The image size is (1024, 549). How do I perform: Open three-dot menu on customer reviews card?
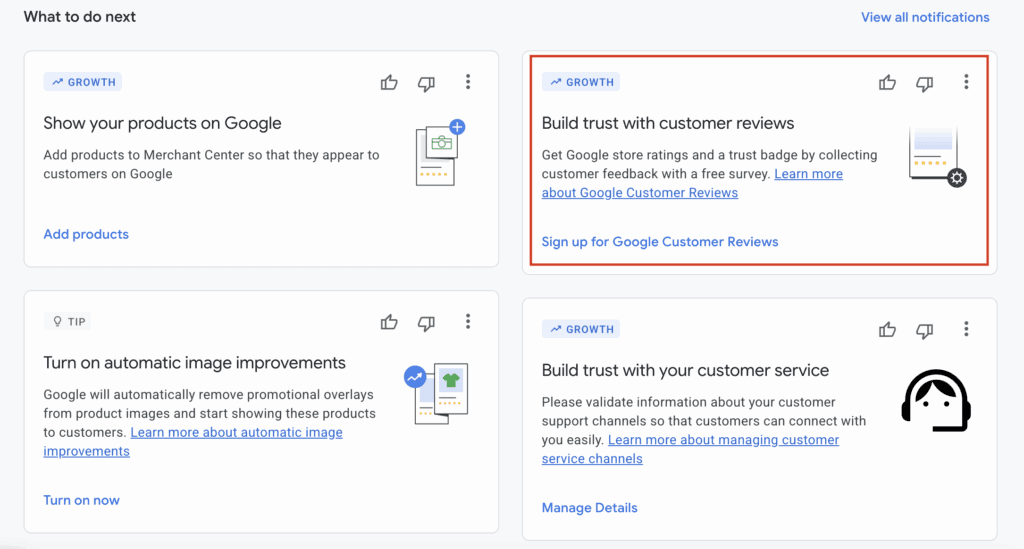coord(966,82)
